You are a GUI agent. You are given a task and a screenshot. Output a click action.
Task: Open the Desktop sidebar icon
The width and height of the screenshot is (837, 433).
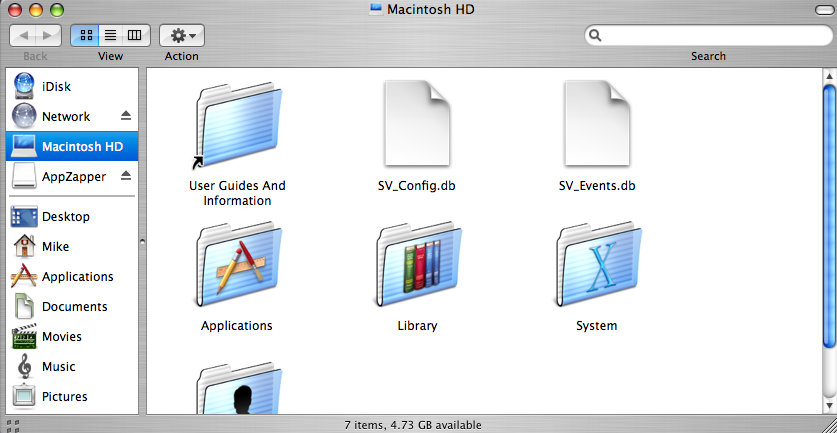[x=24, y=216]
